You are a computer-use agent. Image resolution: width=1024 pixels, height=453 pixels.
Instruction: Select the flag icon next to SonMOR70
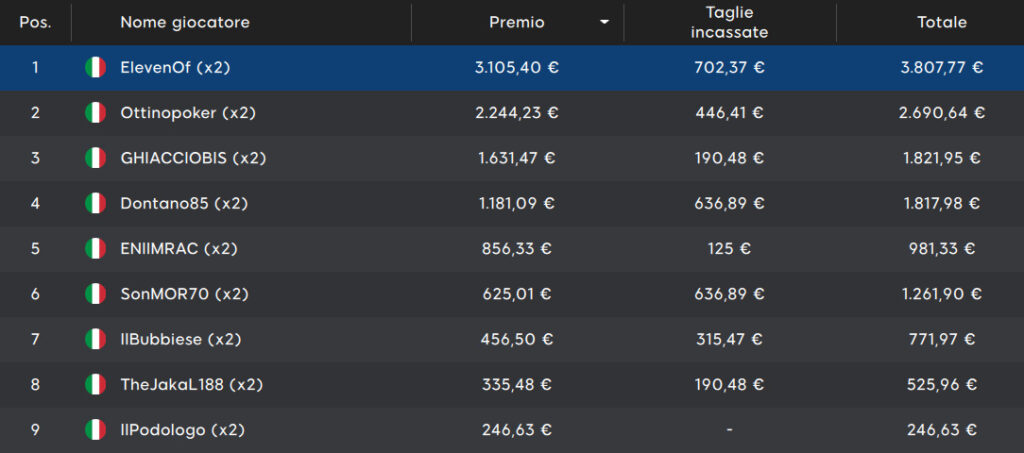pyautogui.click(x=95, y=294)
